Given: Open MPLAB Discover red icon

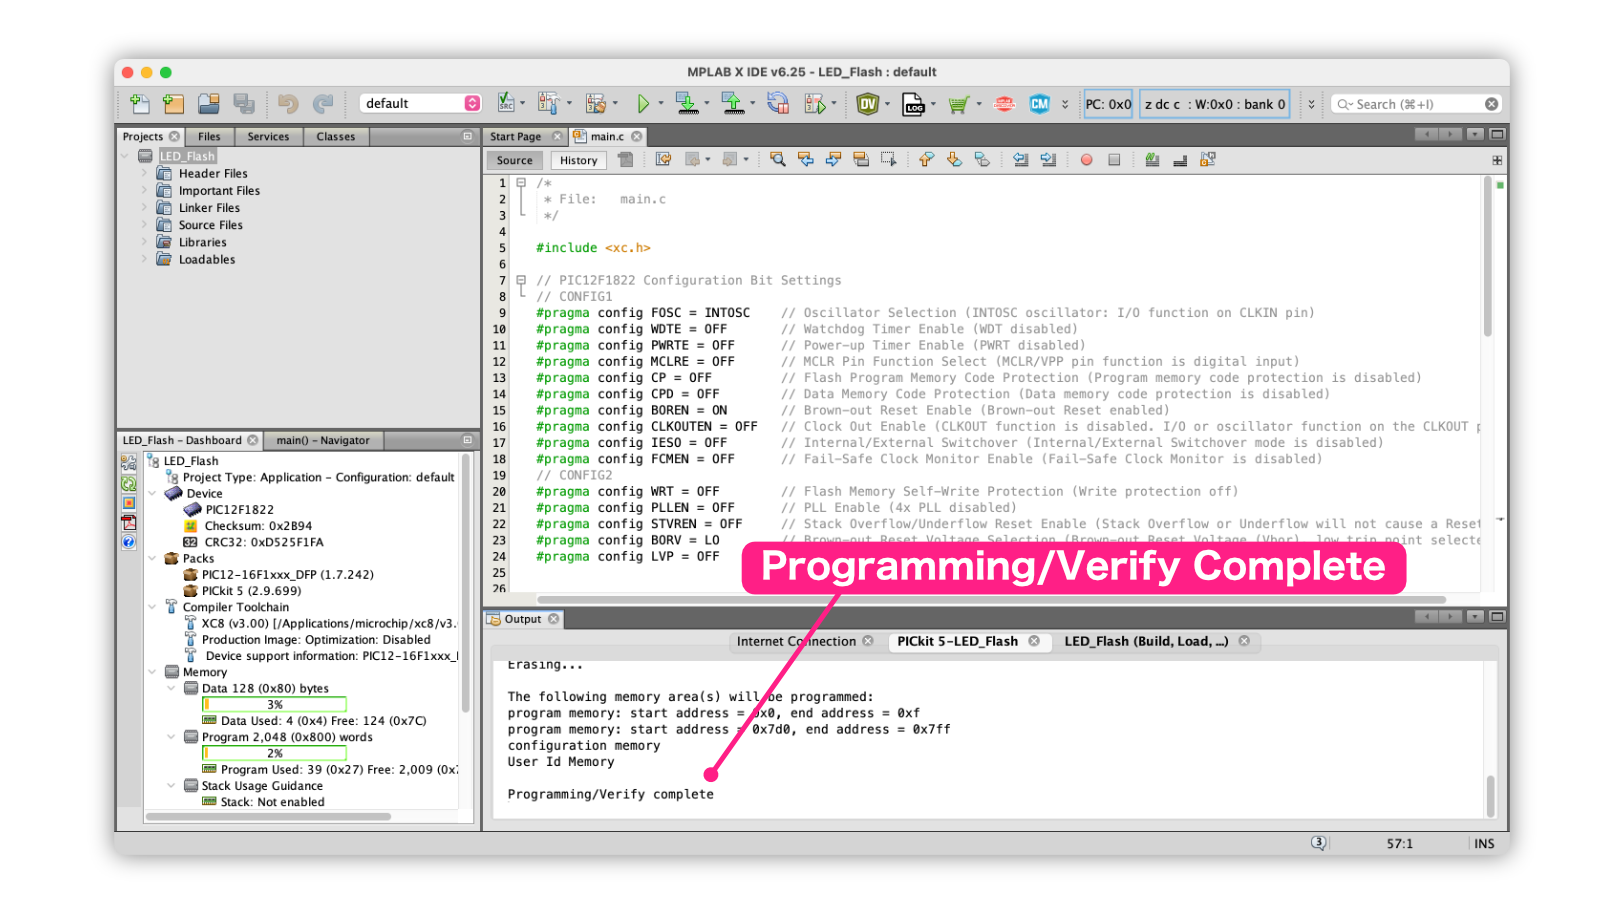Looking at the screenshot, I should click(x=1005, y=104).
